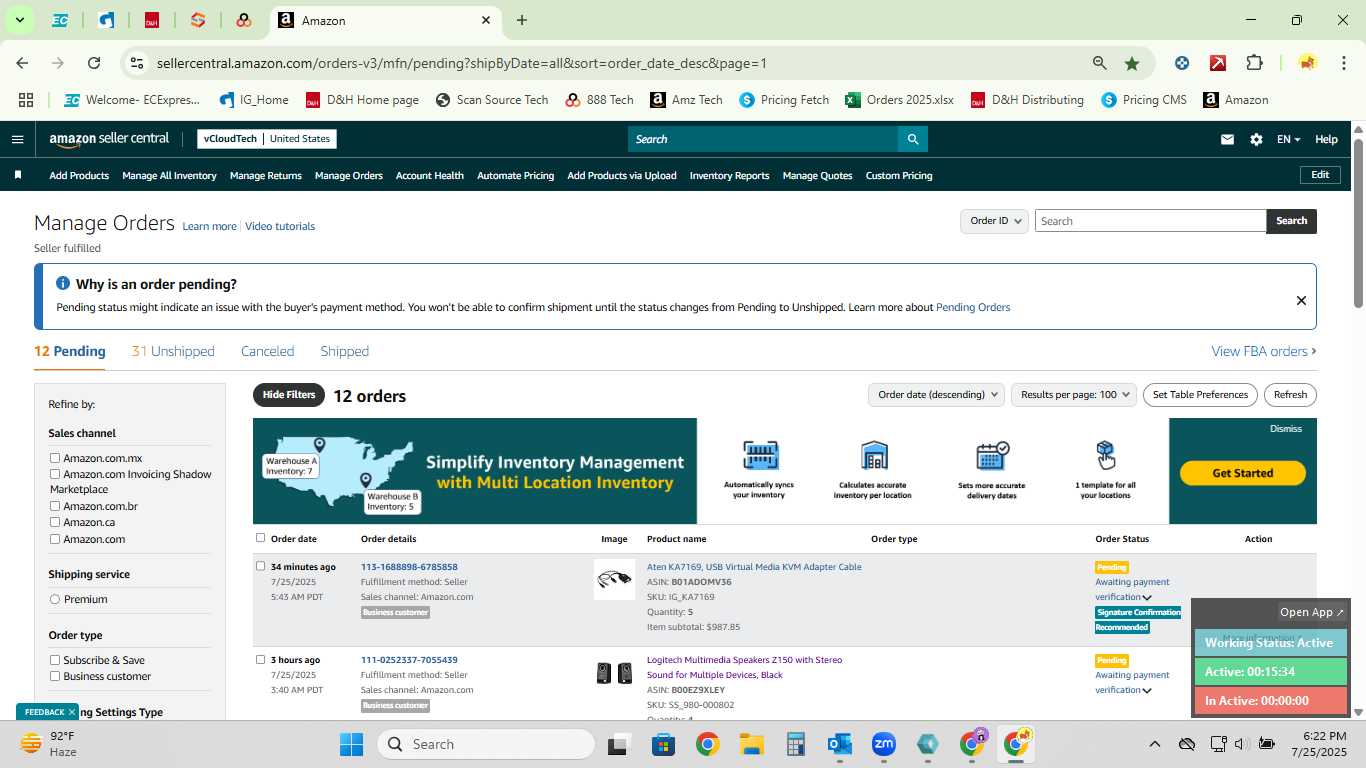Switch to the 31 Unshipped tab
Image resolution: width=1366 pixels, height=768 pixels.
[173, 351]
